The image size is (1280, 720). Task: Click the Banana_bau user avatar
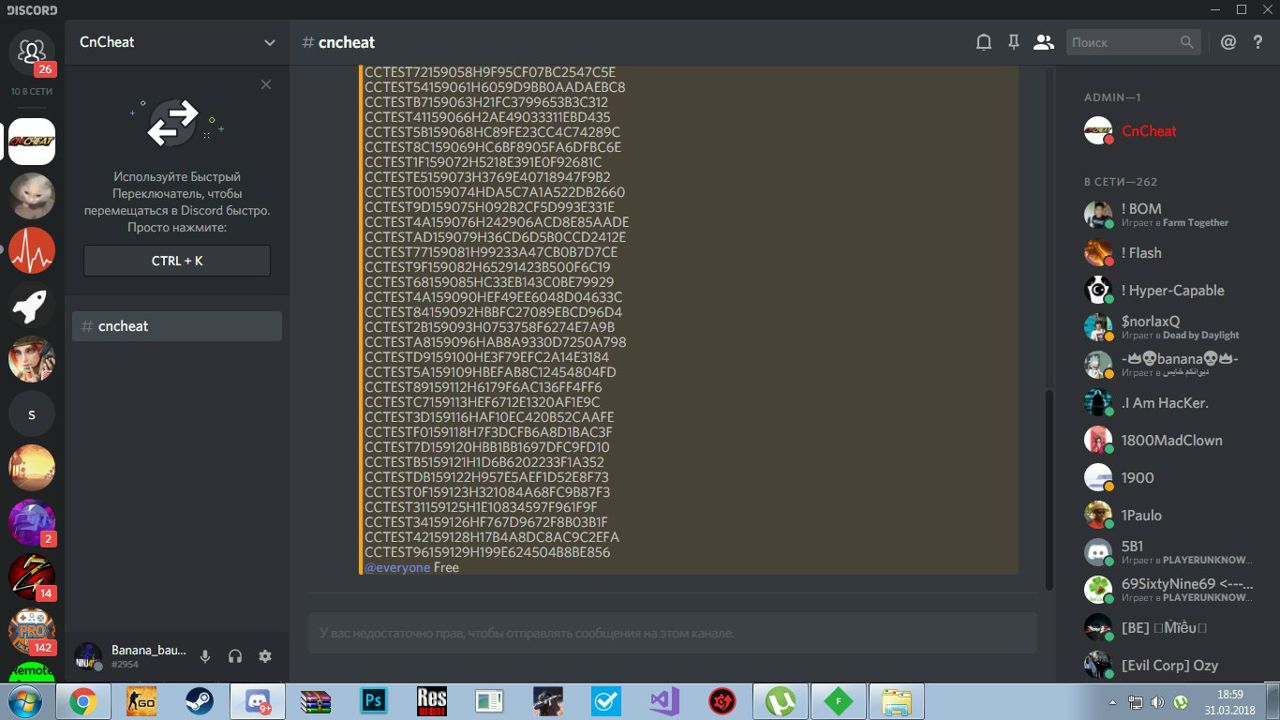88,656
